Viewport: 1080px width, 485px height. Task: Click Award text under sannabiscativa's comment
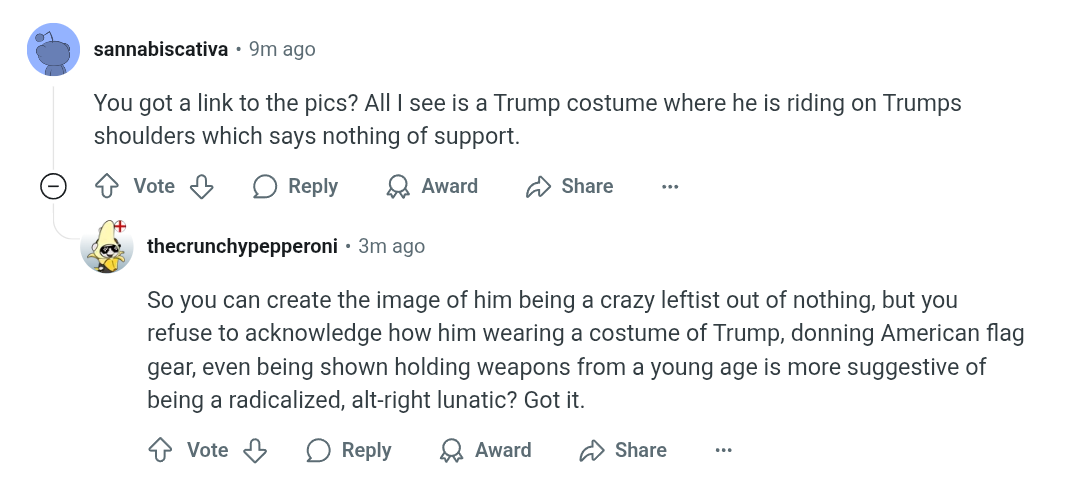[x=449, y=186]
